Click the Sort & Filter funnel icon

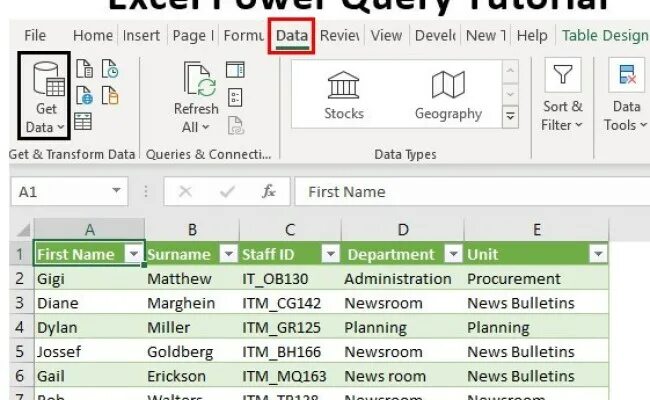[563, 75]
